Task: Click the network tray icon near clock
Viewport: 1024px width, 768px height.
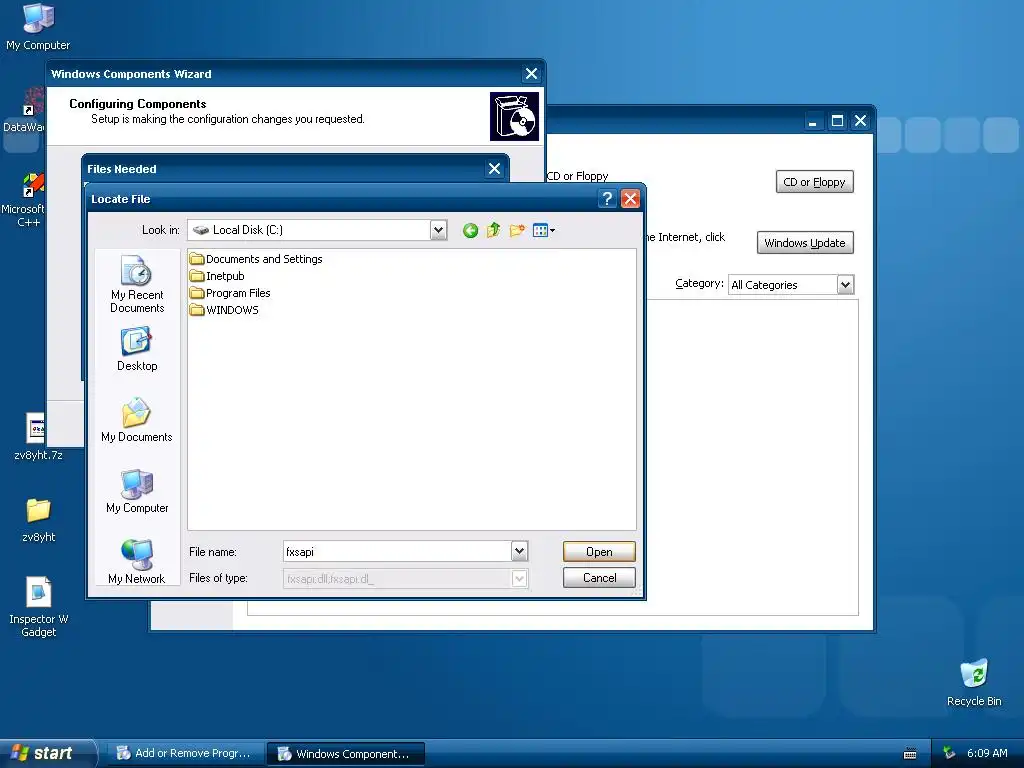Action: (949, 753)
